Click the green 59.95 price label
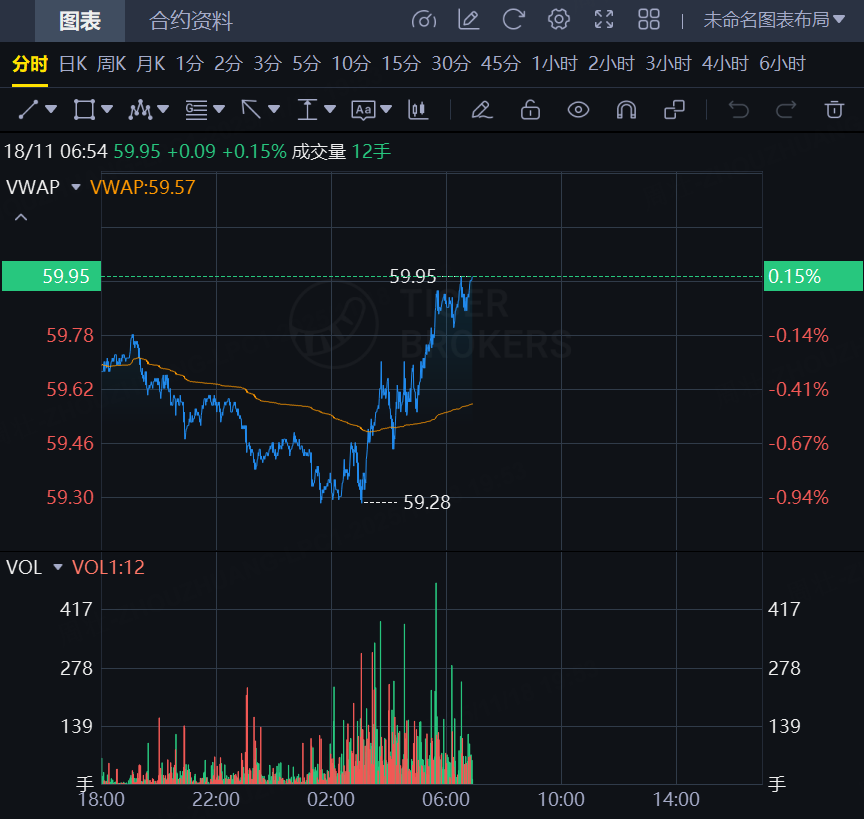 tap(52, 276)
